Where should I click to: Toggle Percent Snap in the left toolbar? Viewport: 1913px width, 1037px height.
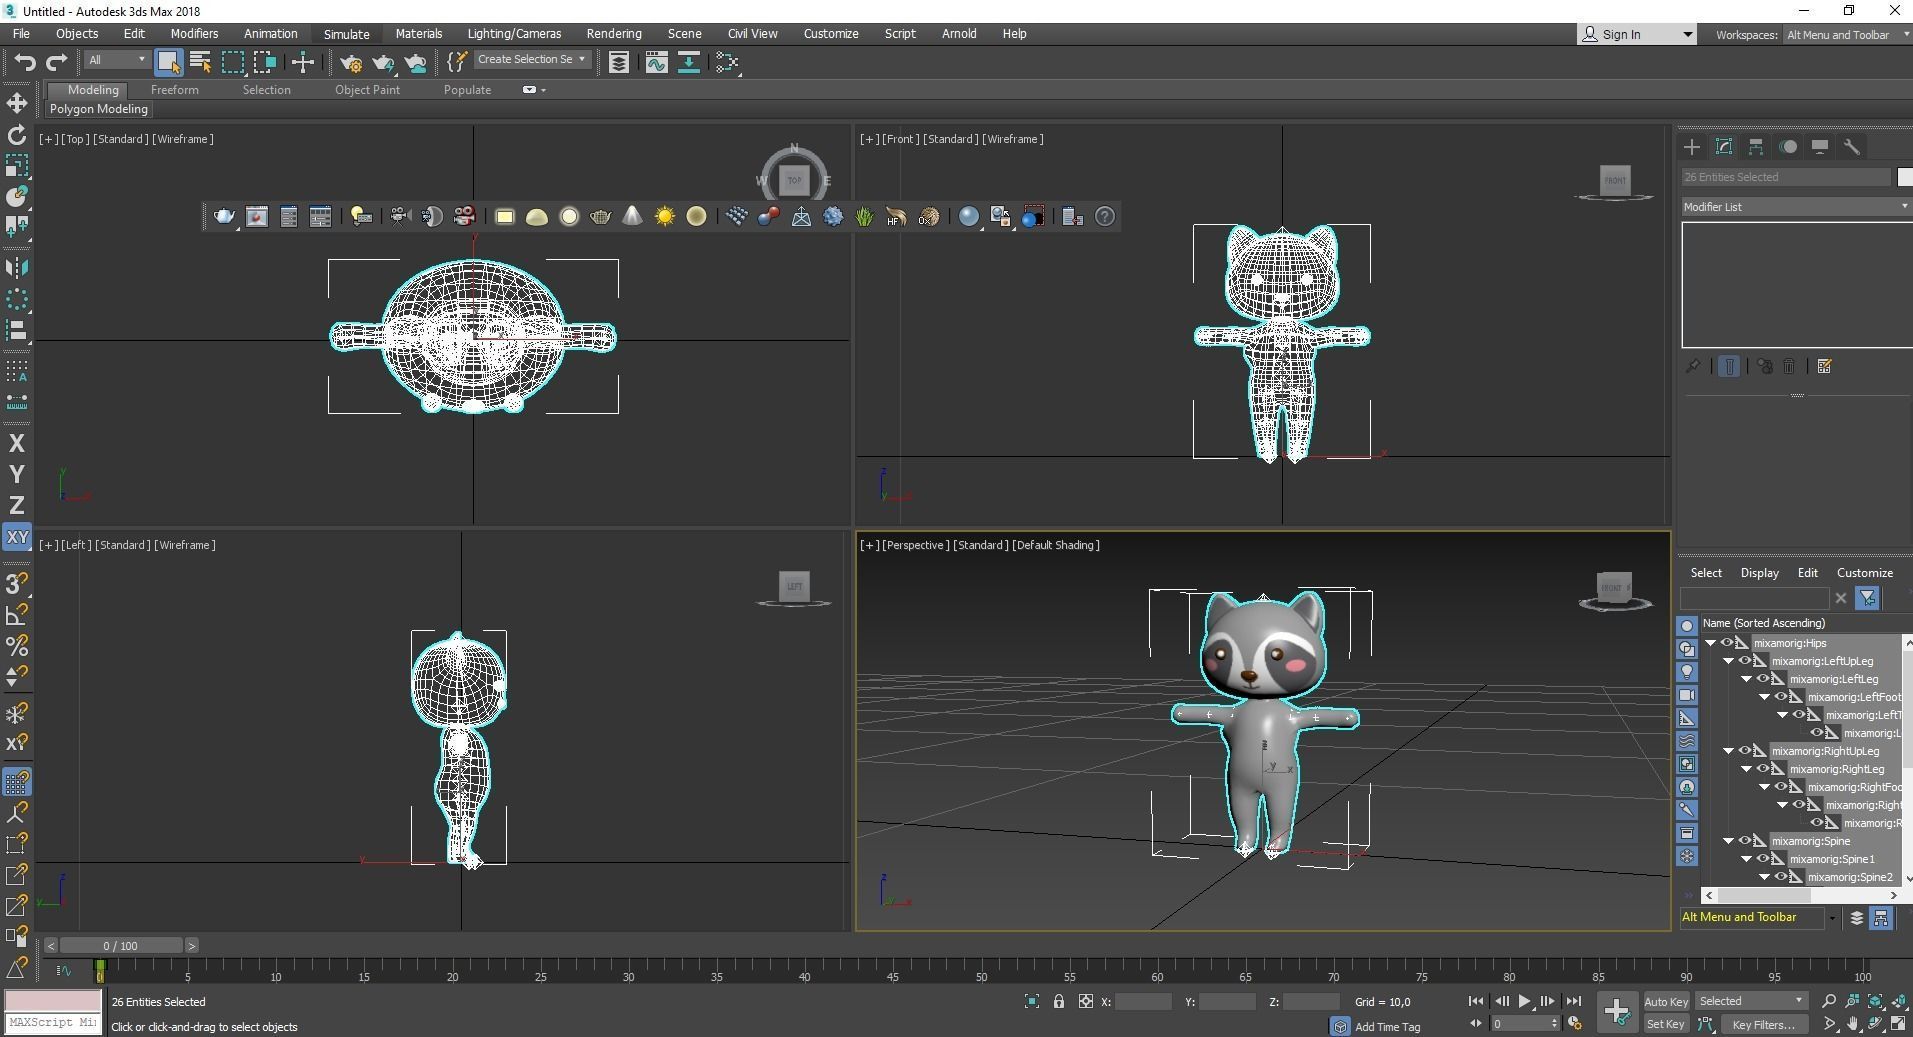tap(17, 646)
